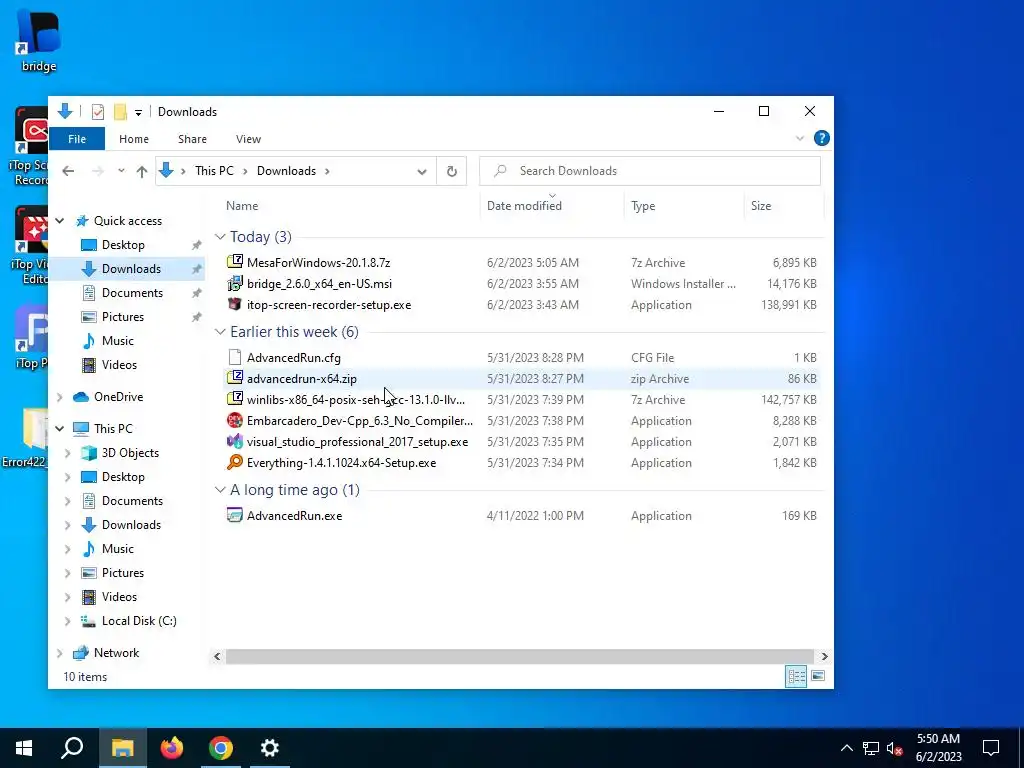The image size is (1024, 768).
Task: Expand 3D Objects under This PC
Action: click(x=67, y=453)
